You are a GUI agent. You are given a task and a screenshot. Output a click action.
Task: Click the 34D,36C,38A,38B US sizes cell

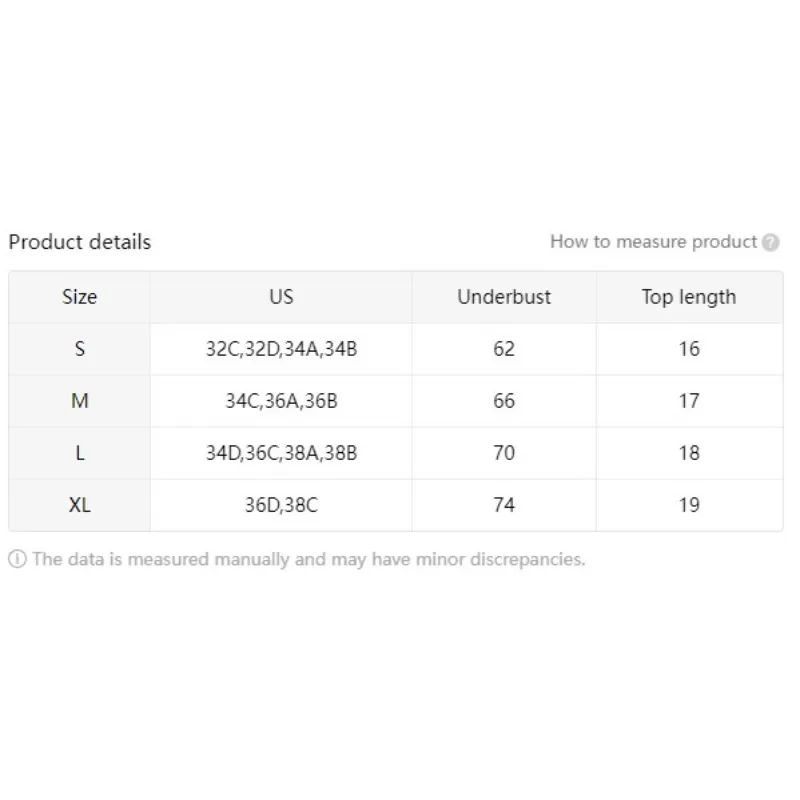click(x=281, y=453)
